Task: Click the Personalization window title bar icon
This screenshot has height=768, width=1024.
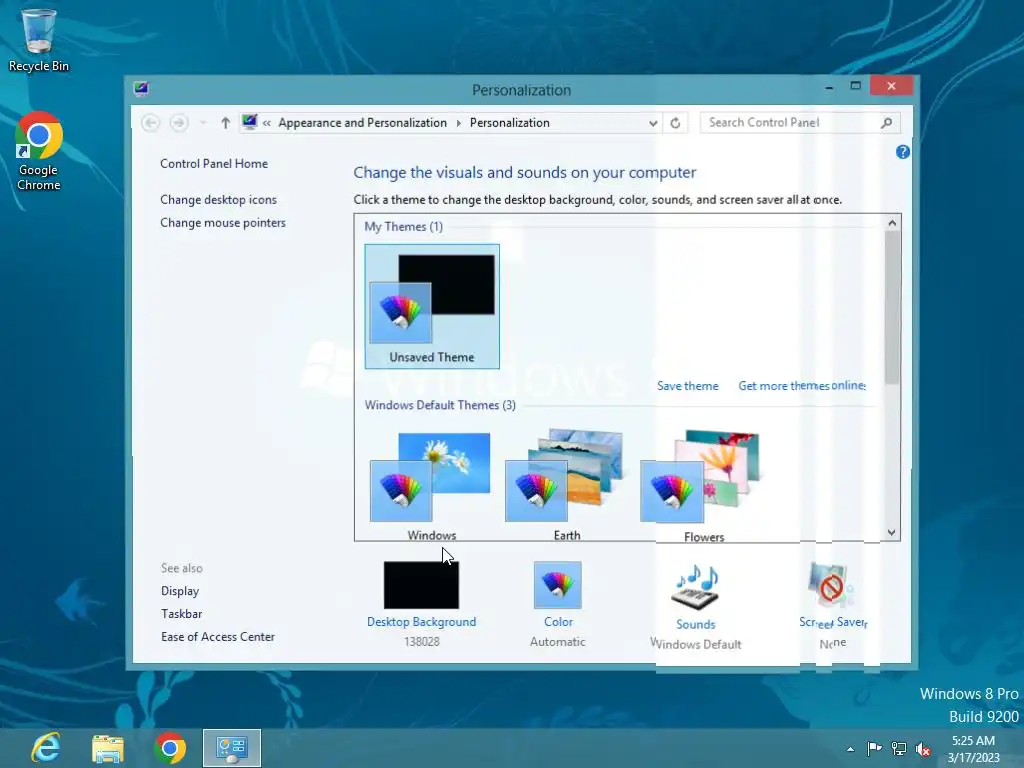Action: pos(140,89)
